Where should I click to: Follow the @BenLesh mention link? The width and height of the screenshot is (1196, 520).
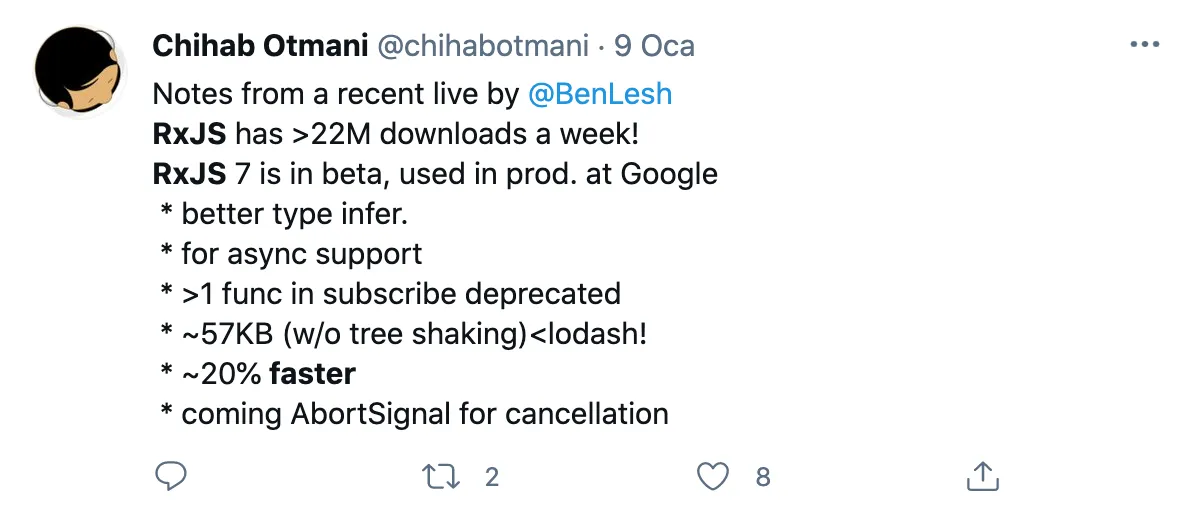(x=599, y=94)
